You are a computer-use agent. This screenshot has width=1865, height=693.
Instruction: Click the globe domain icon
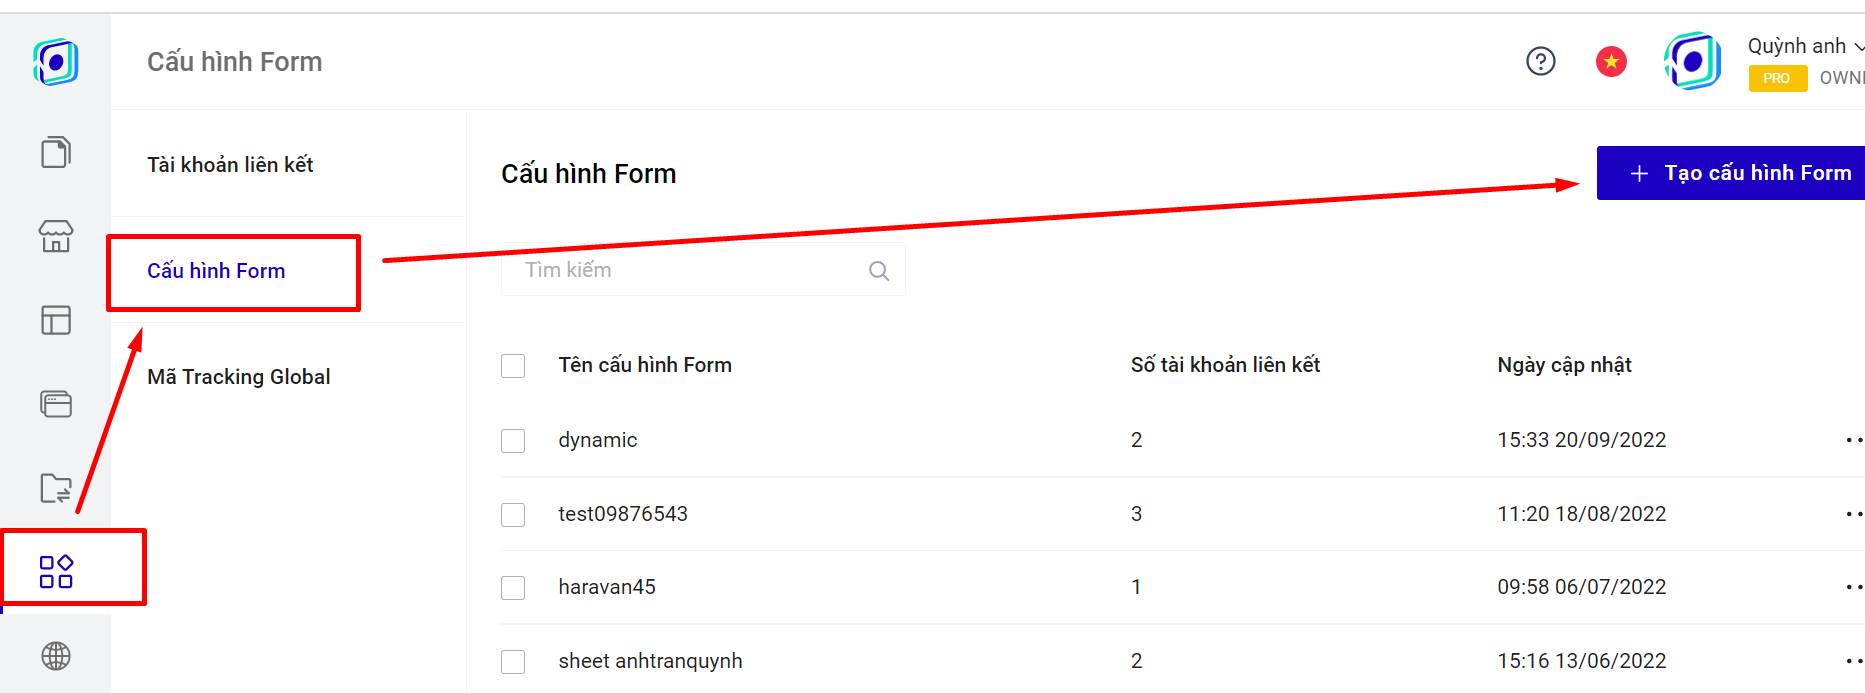[56, 656]
